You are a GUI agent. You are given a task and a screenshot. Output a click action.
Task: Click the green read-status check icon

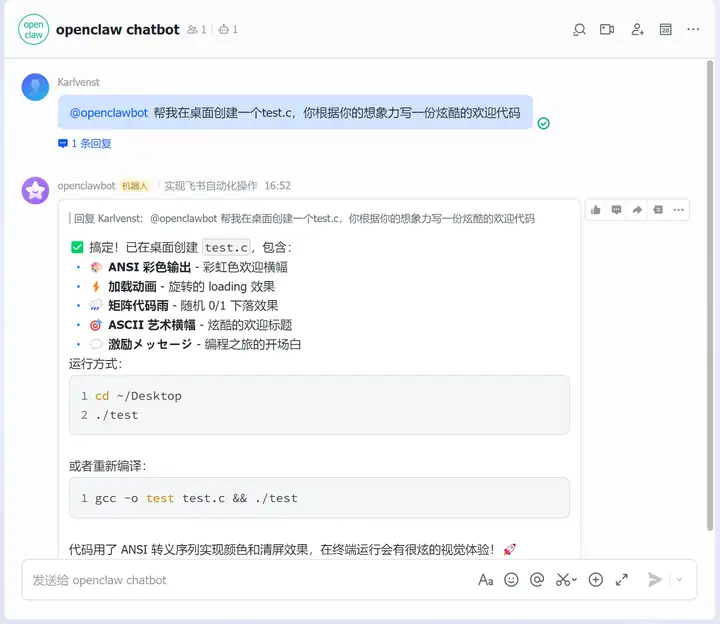[544, 124]
